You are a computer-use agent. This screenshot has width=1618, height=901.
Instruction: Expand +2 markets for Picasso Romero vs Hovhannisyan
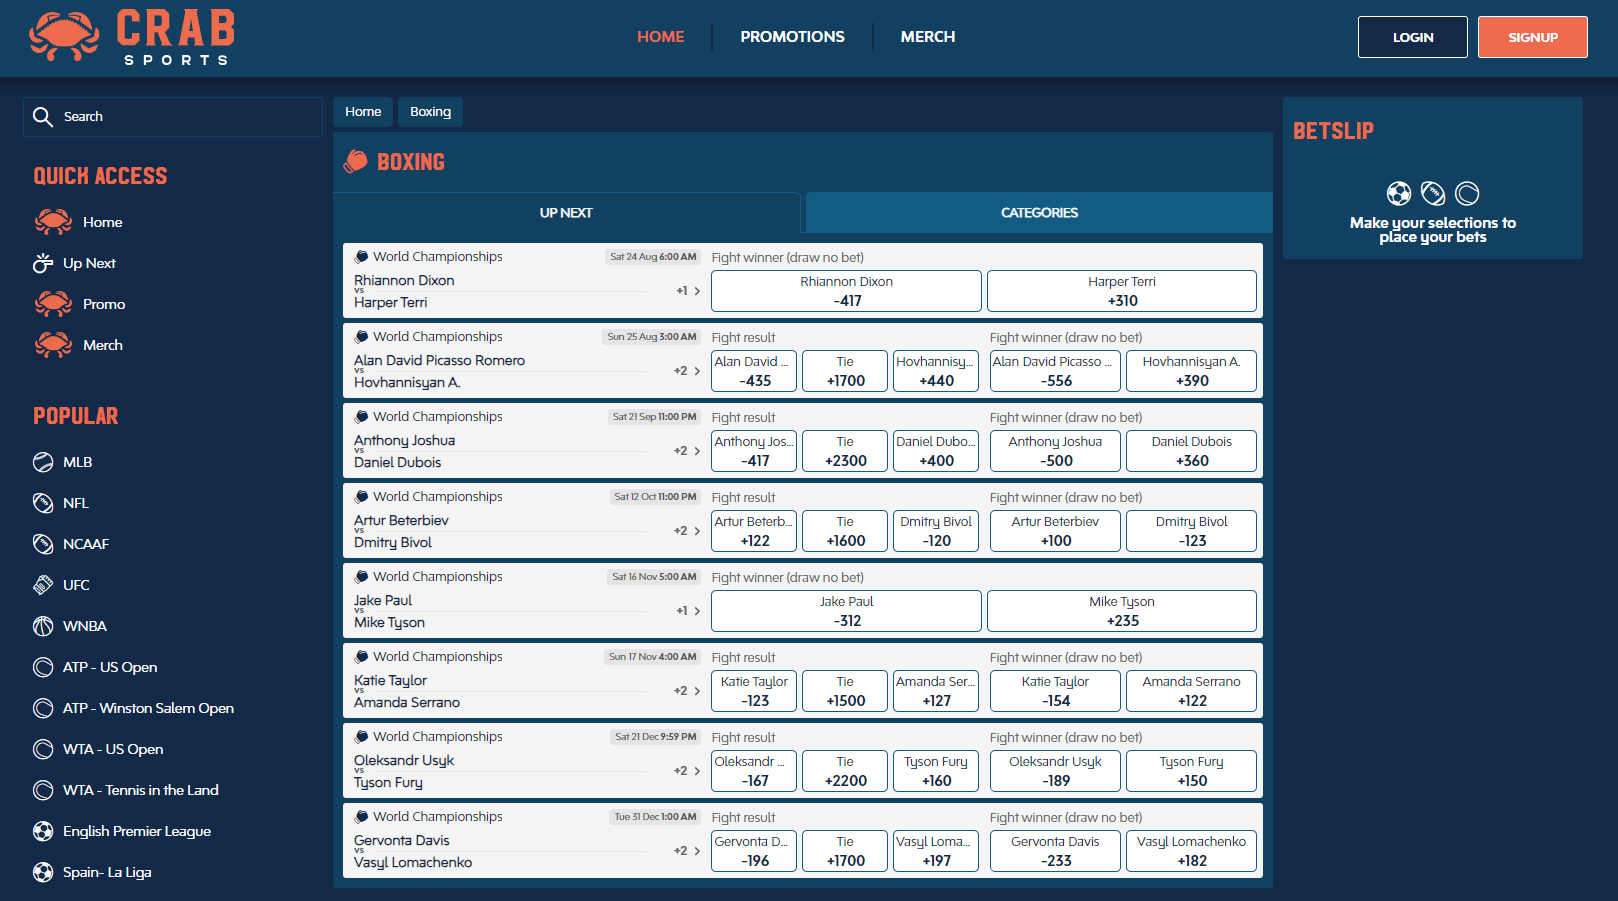pyautogui.click(x=687, y=371)
